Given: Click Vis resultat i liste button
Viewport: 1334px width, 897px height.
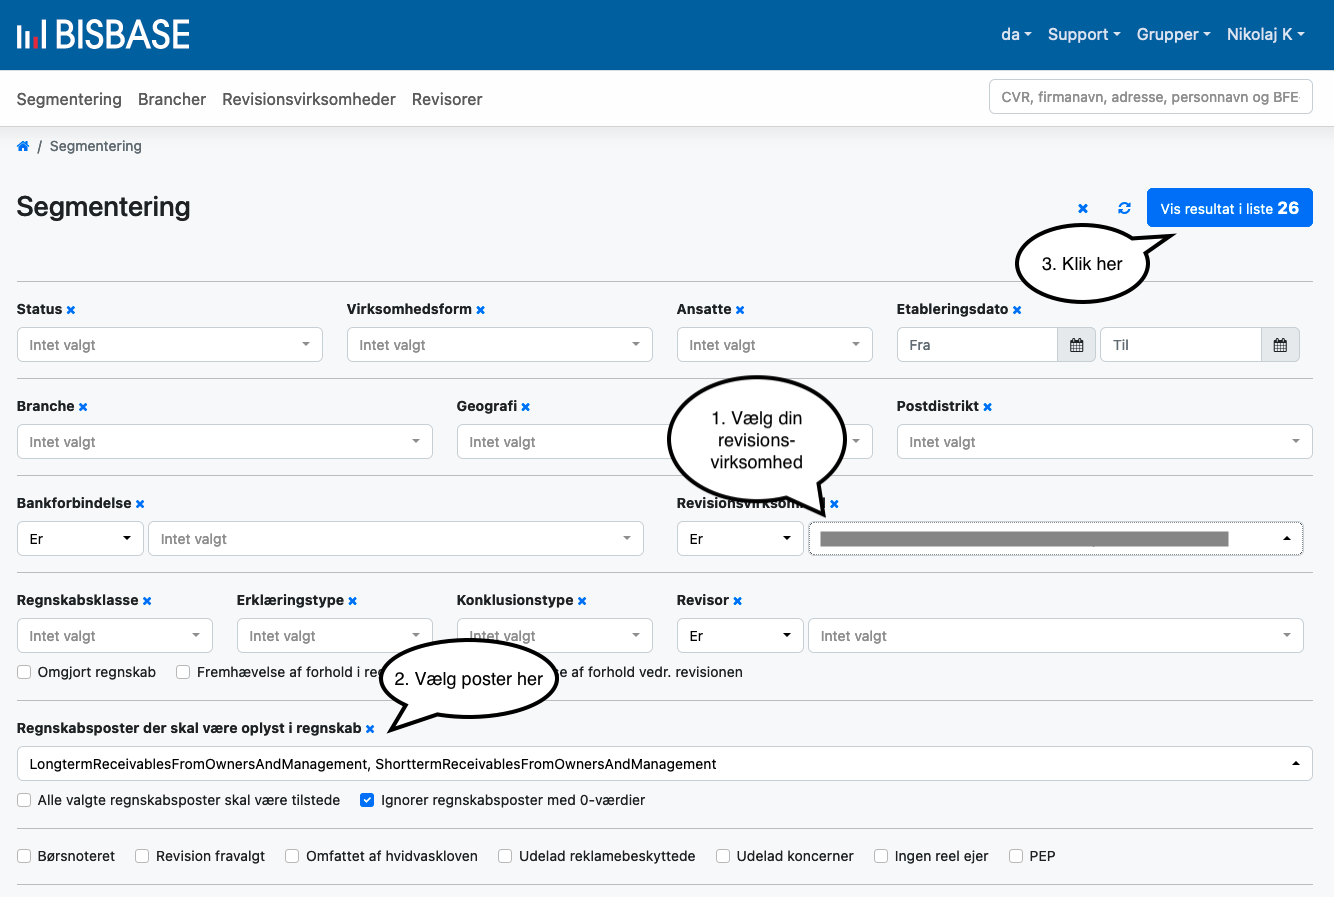Looking at the screenshot, I should (1230, 208).
